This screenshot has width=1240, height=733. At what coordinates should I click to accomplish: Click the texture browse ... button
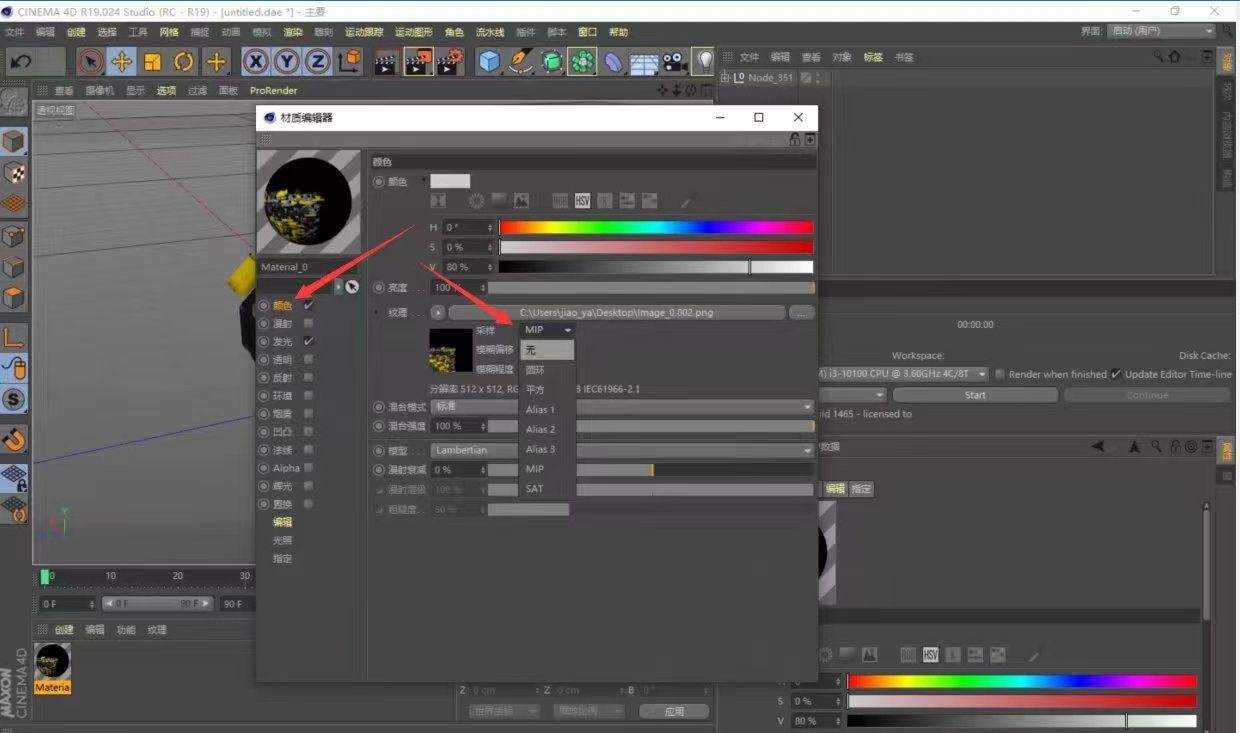[x=801, y=313]
